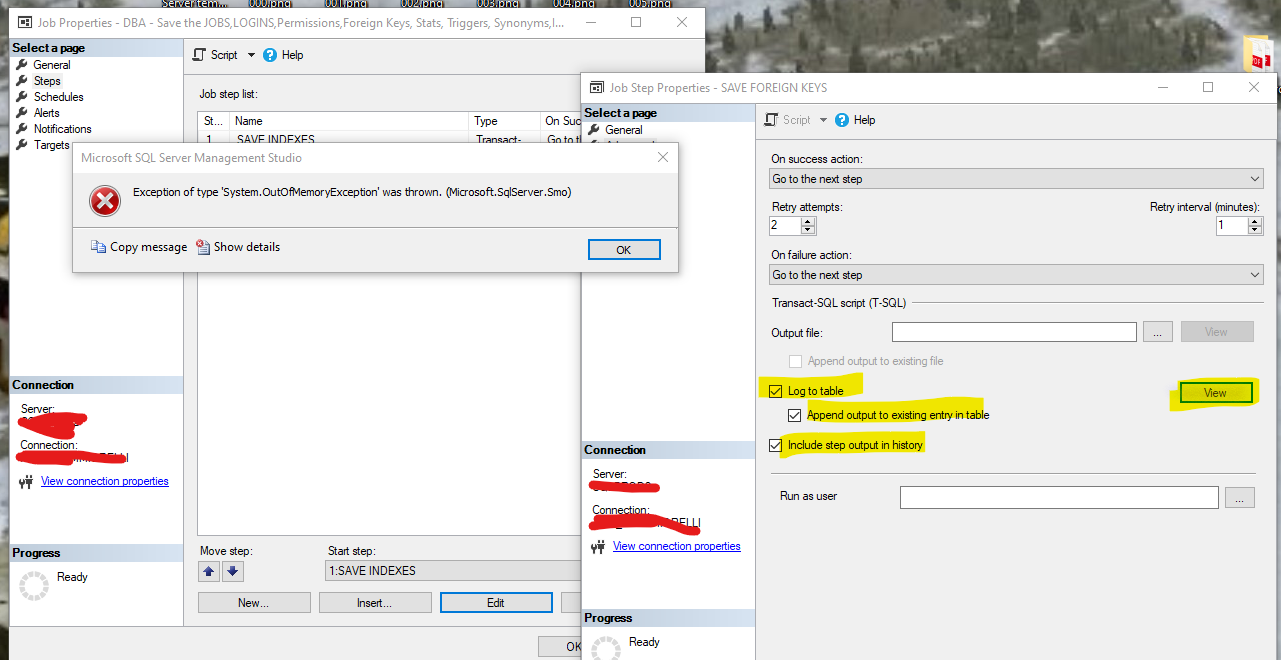Open the Start step dropdown showing 1:SAVE INDEXES
Viewport: 1281px width, 660px height.
coord(454,571)
